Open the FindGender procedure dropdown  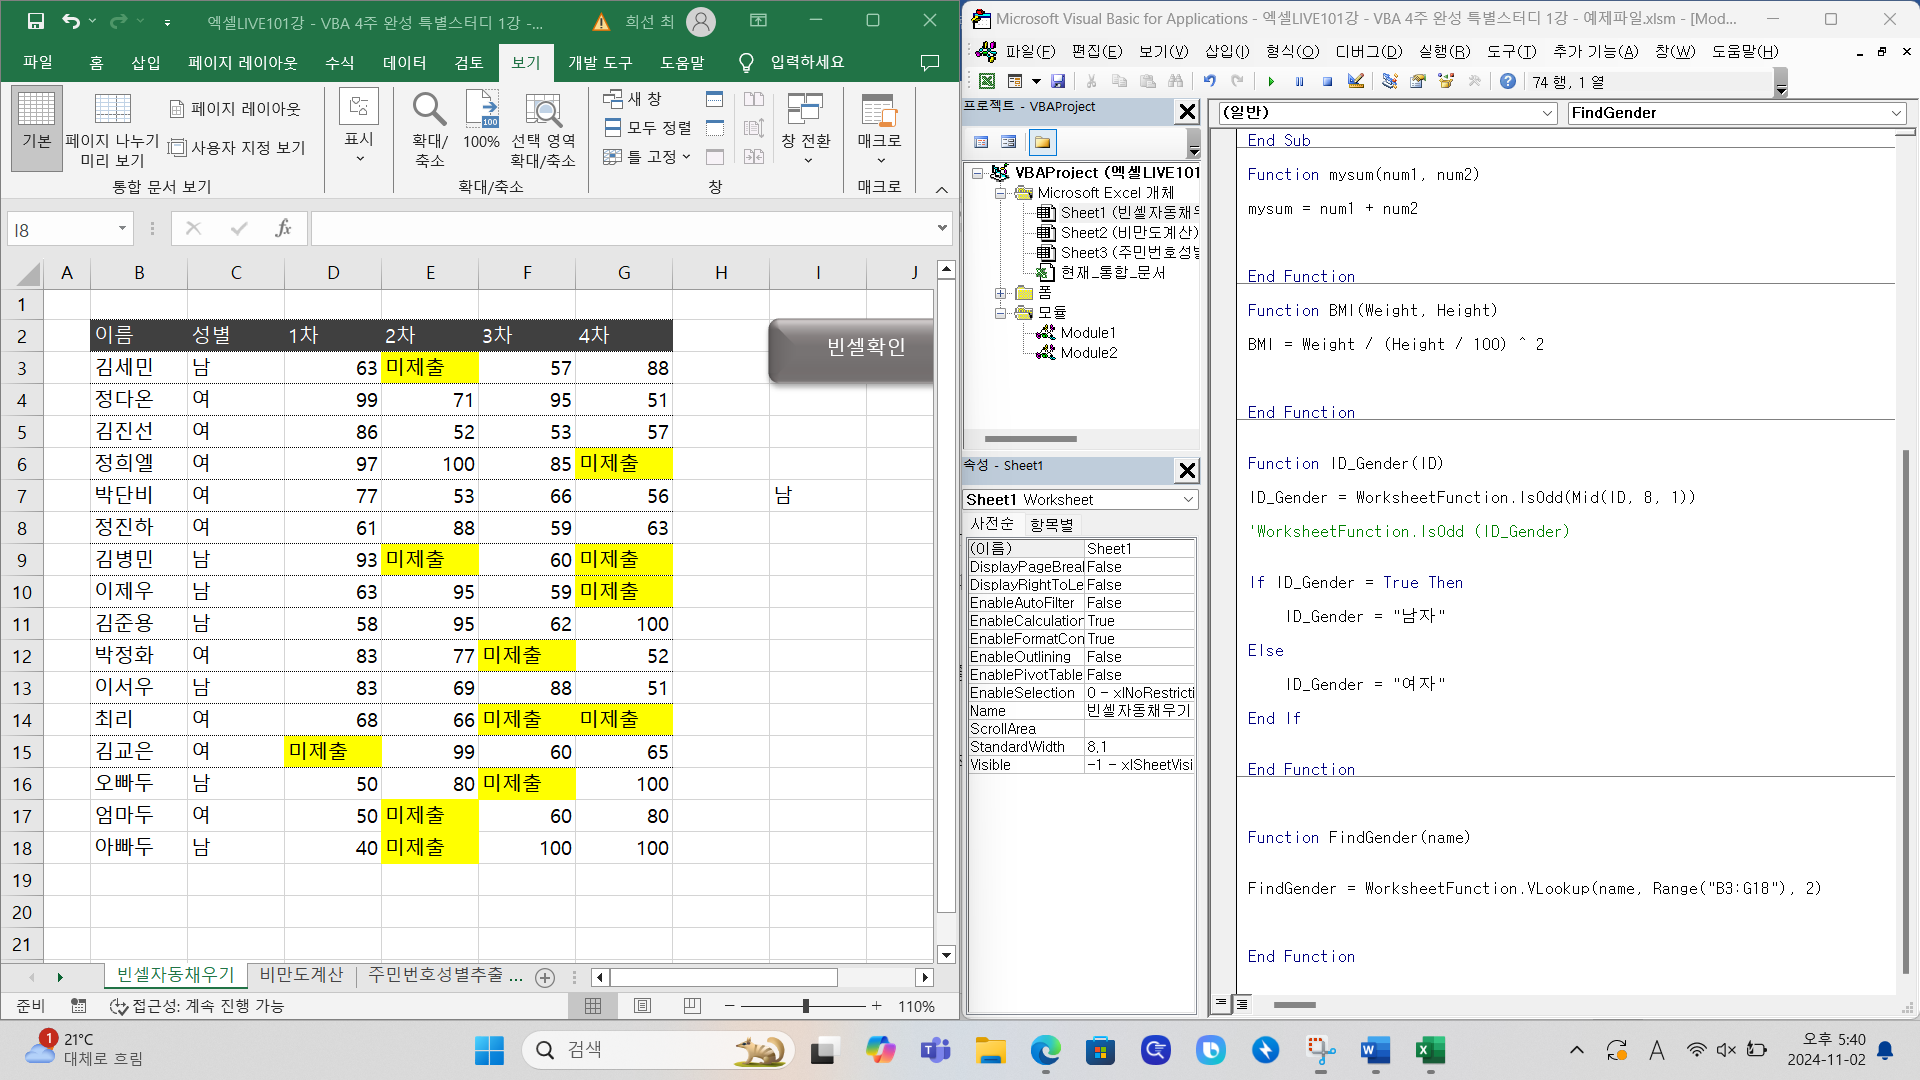coord(1896,113)
